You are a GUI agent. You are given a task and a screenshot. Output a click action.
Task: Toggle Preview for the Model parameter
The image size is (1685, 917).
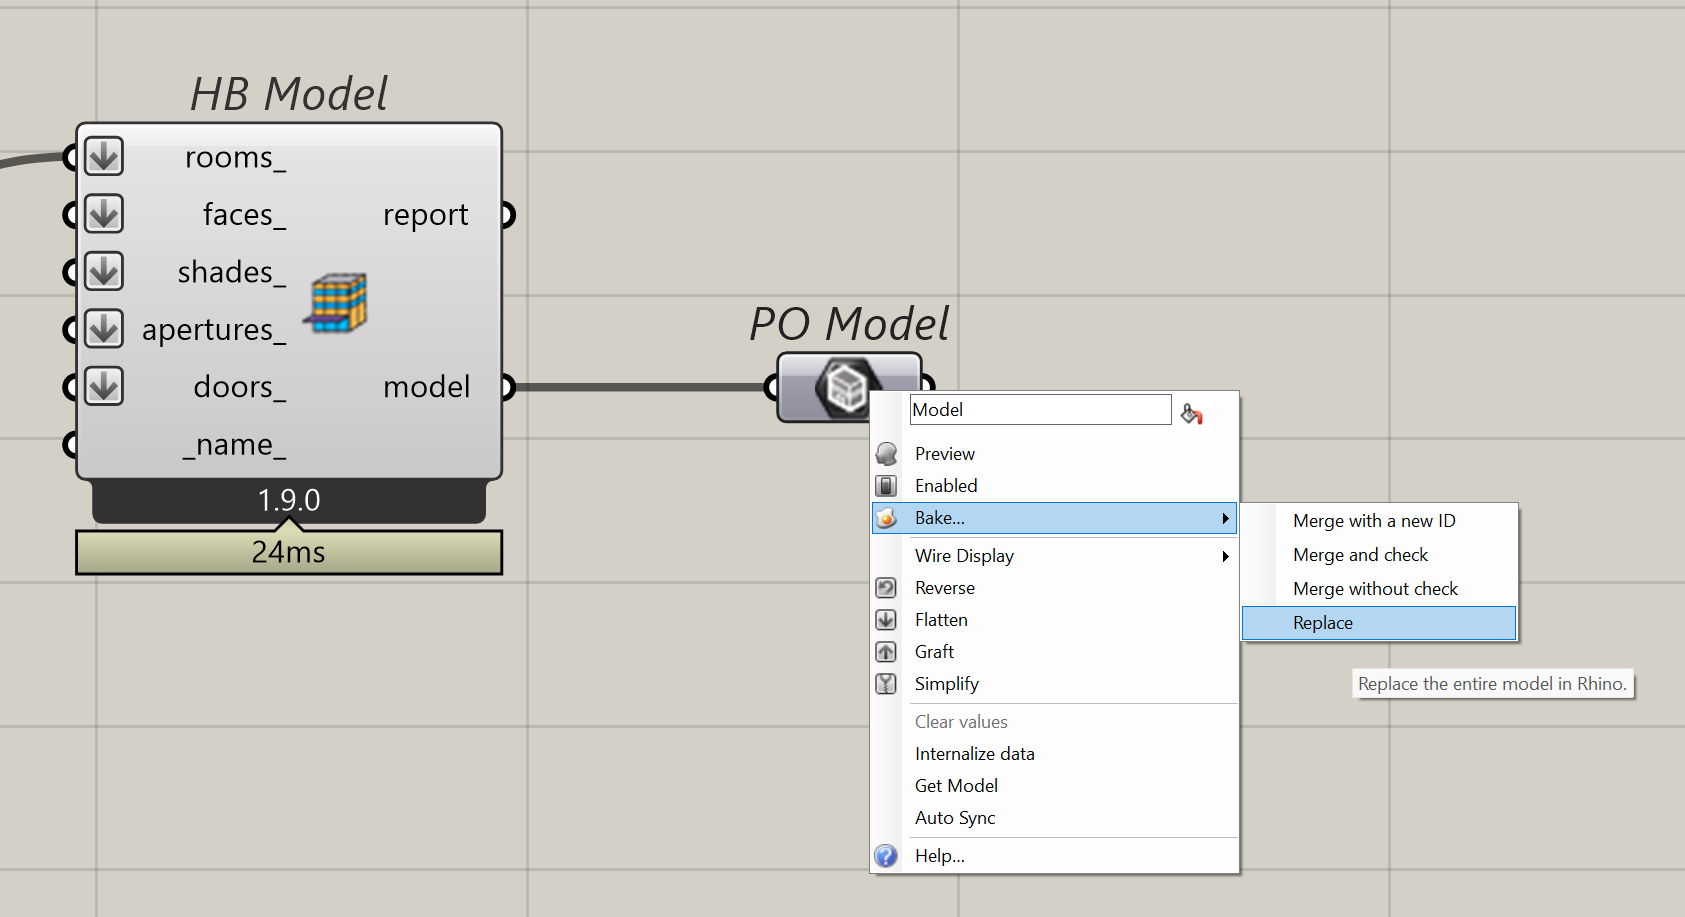(944, 454)
